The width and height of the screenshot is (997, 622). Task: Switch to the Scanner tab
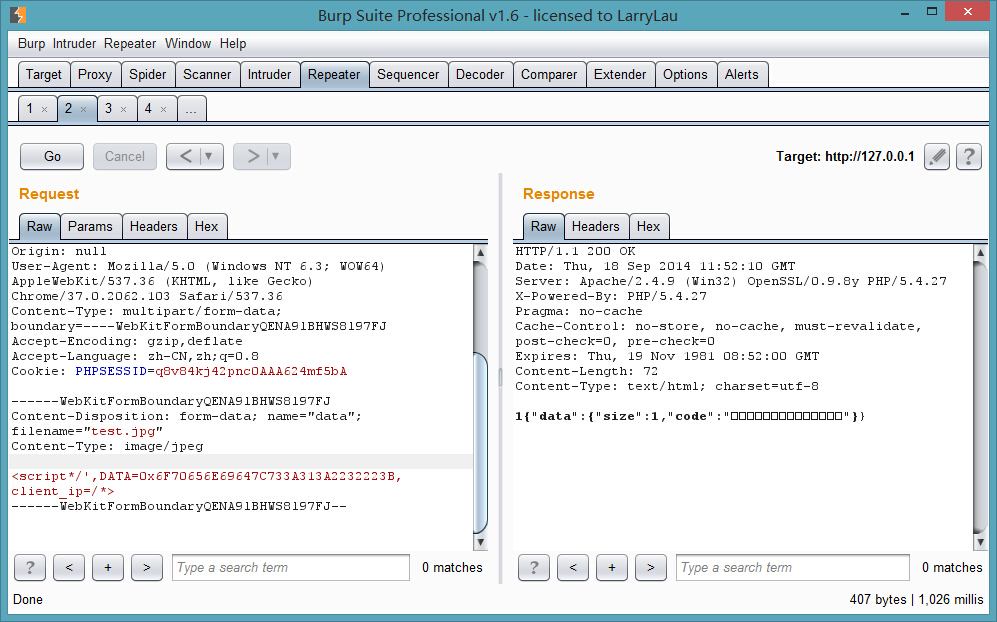(207, 74)
